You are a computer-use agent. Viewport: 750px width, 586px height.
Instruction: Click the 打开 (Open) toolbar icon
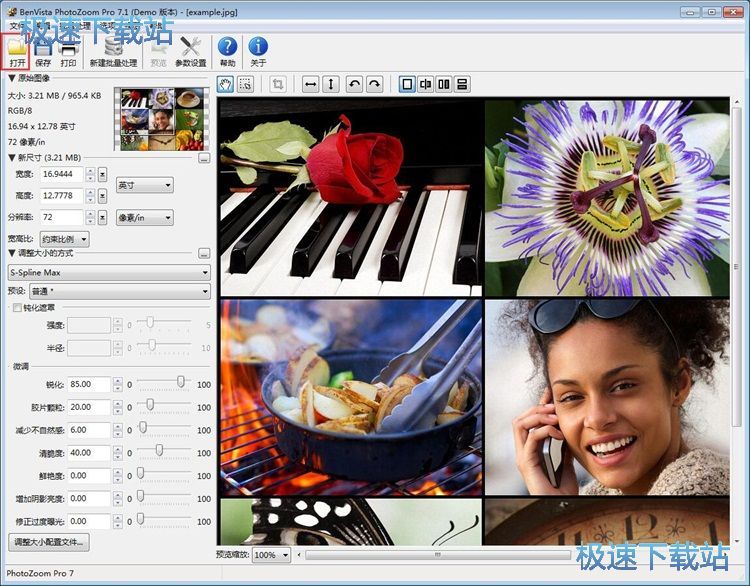[x=17, y=50]
